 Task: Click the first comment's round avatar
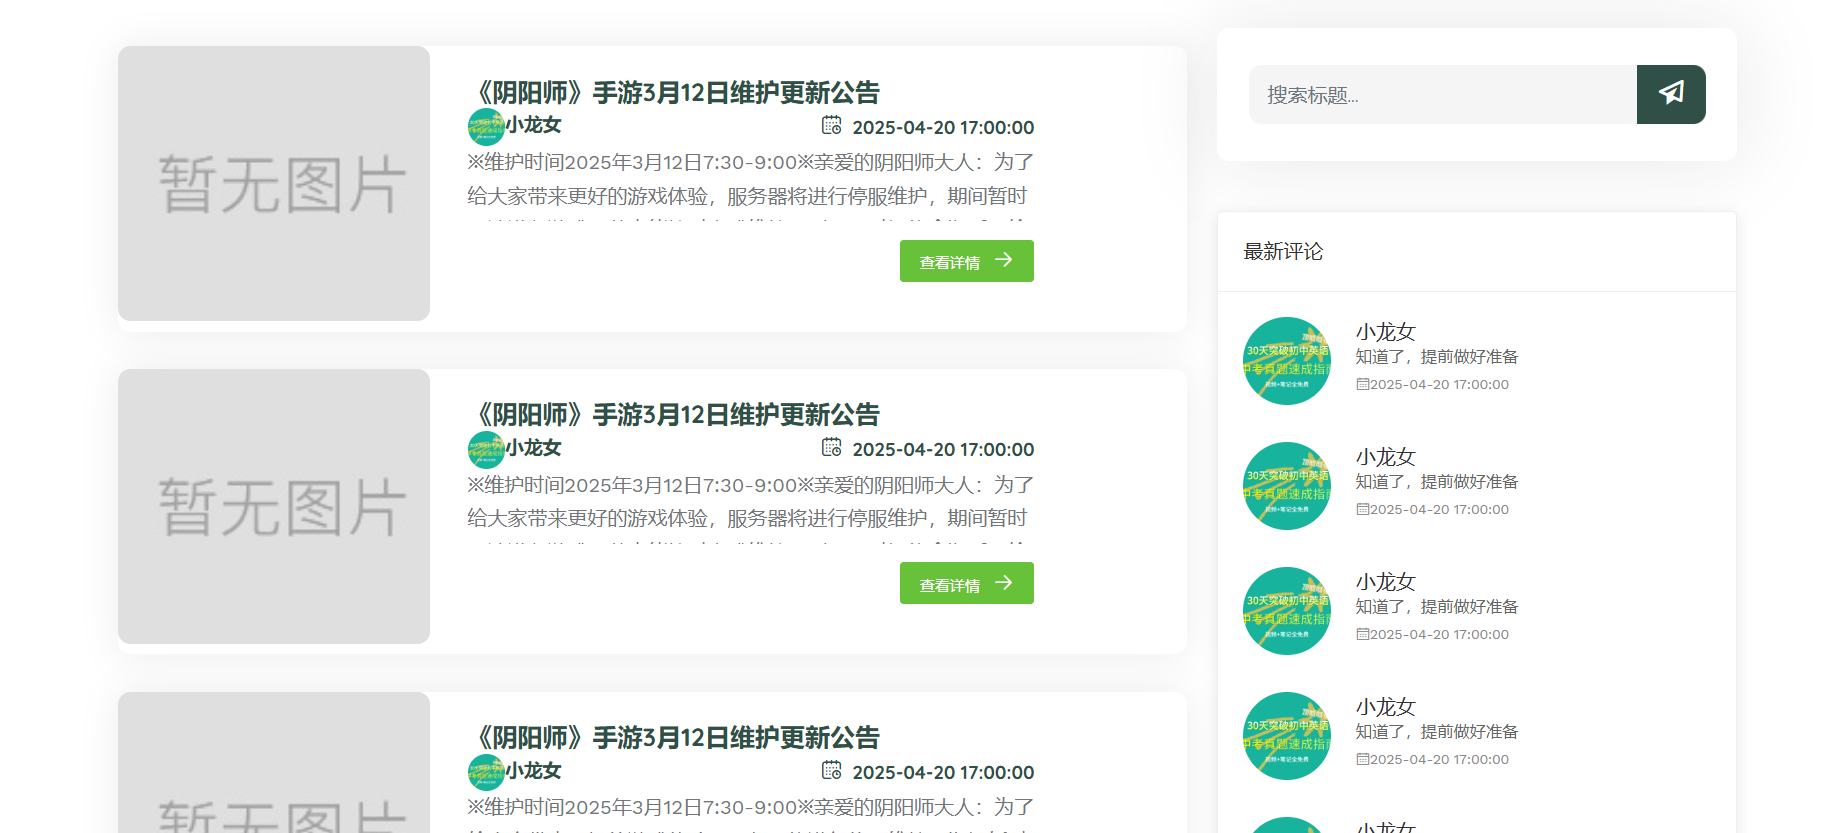coord(1287,361)
